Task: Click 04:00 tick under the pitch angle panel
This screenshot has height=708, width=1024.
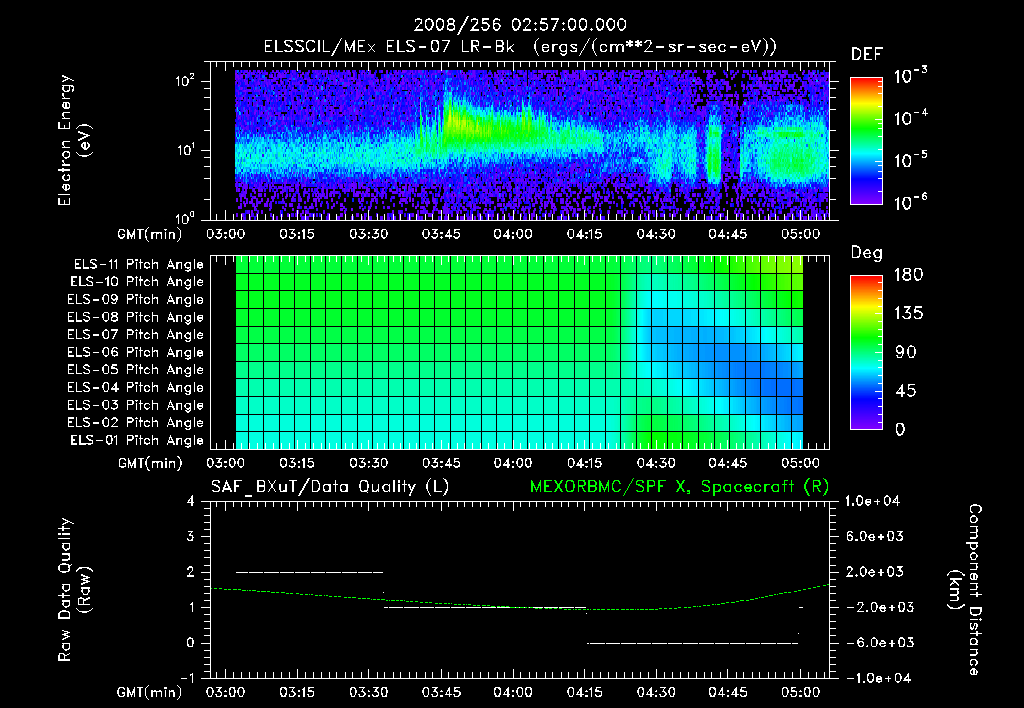Action: (513, 463)
